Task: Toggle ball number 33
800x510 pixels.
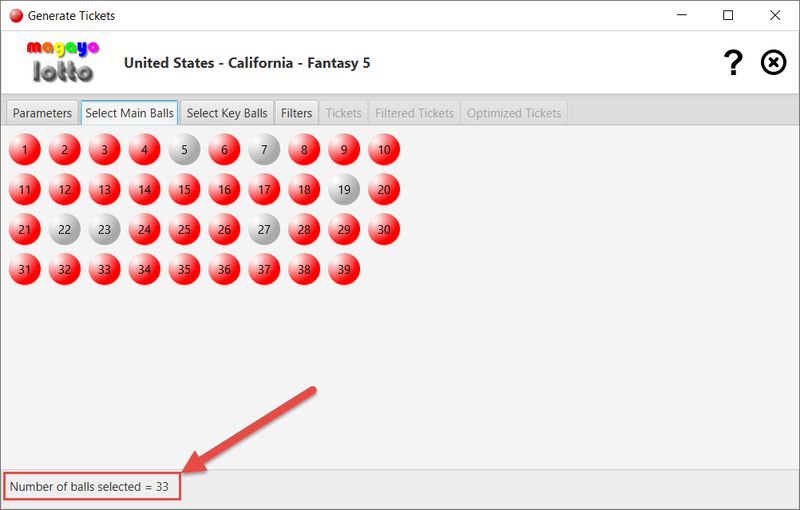Action: [105, 269]
